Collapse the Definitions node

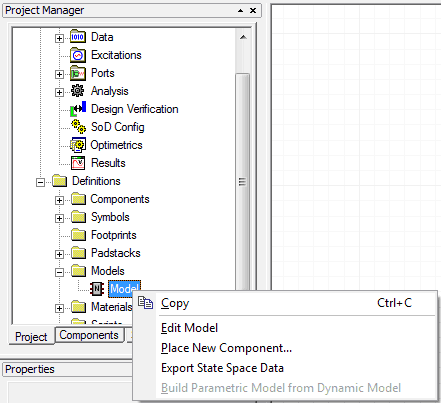click(x=40, y=182)
